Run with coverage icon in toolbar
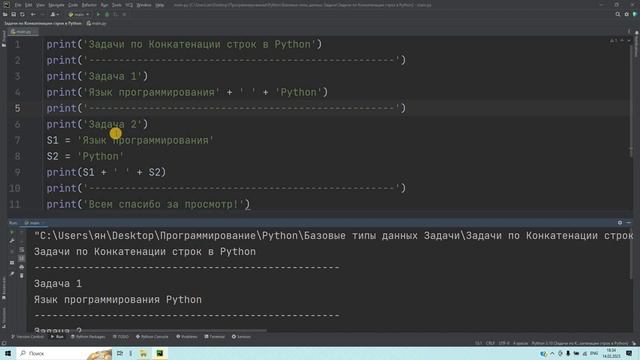 (116, 14)
